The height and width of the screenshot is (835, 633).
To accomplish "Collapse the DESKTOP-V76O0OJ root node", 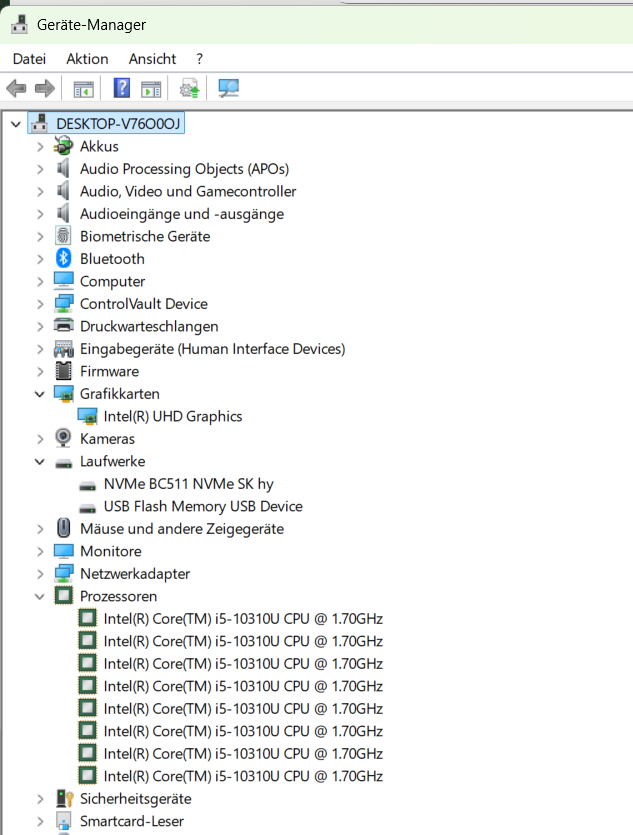I will (16, 124).
